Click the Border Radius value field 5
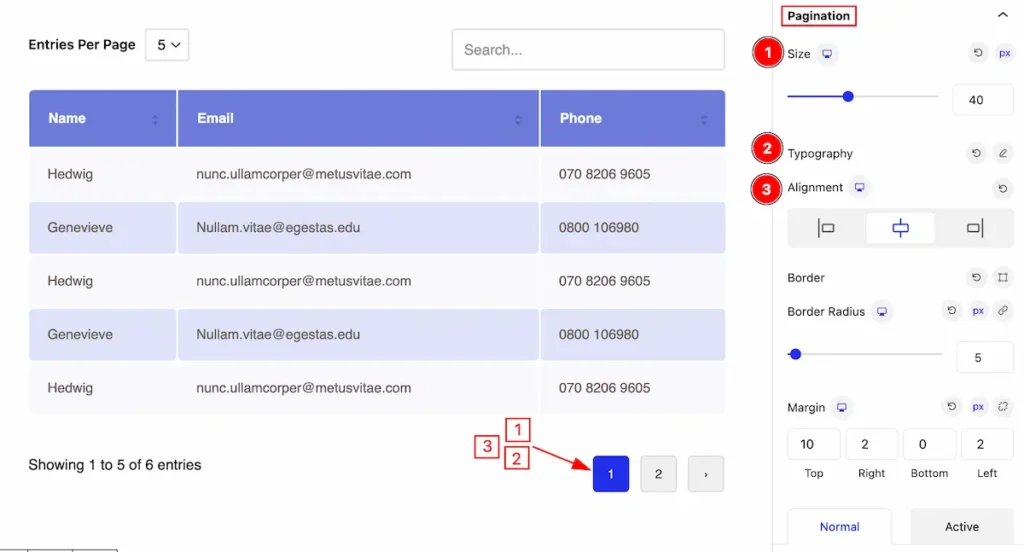The image size is (1024, 552). pos(984,357)
